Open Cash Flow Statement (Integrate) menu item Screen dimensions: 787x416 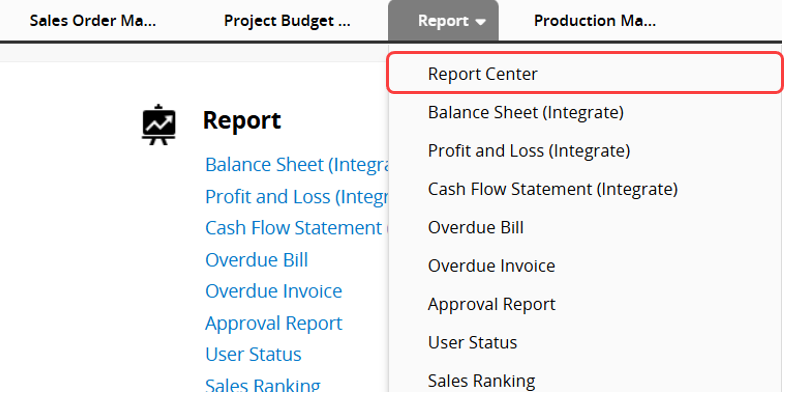552,188
